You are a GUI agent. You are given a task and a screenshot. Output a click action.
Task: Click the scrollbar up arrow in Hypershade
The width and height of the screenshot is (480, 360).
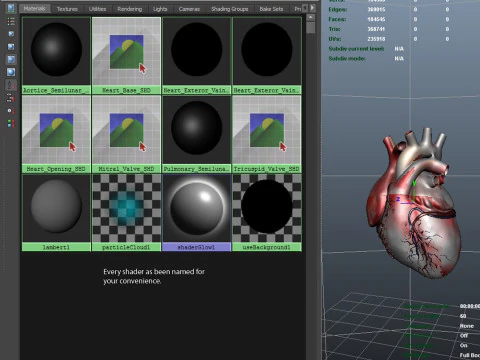click(310, 17)
